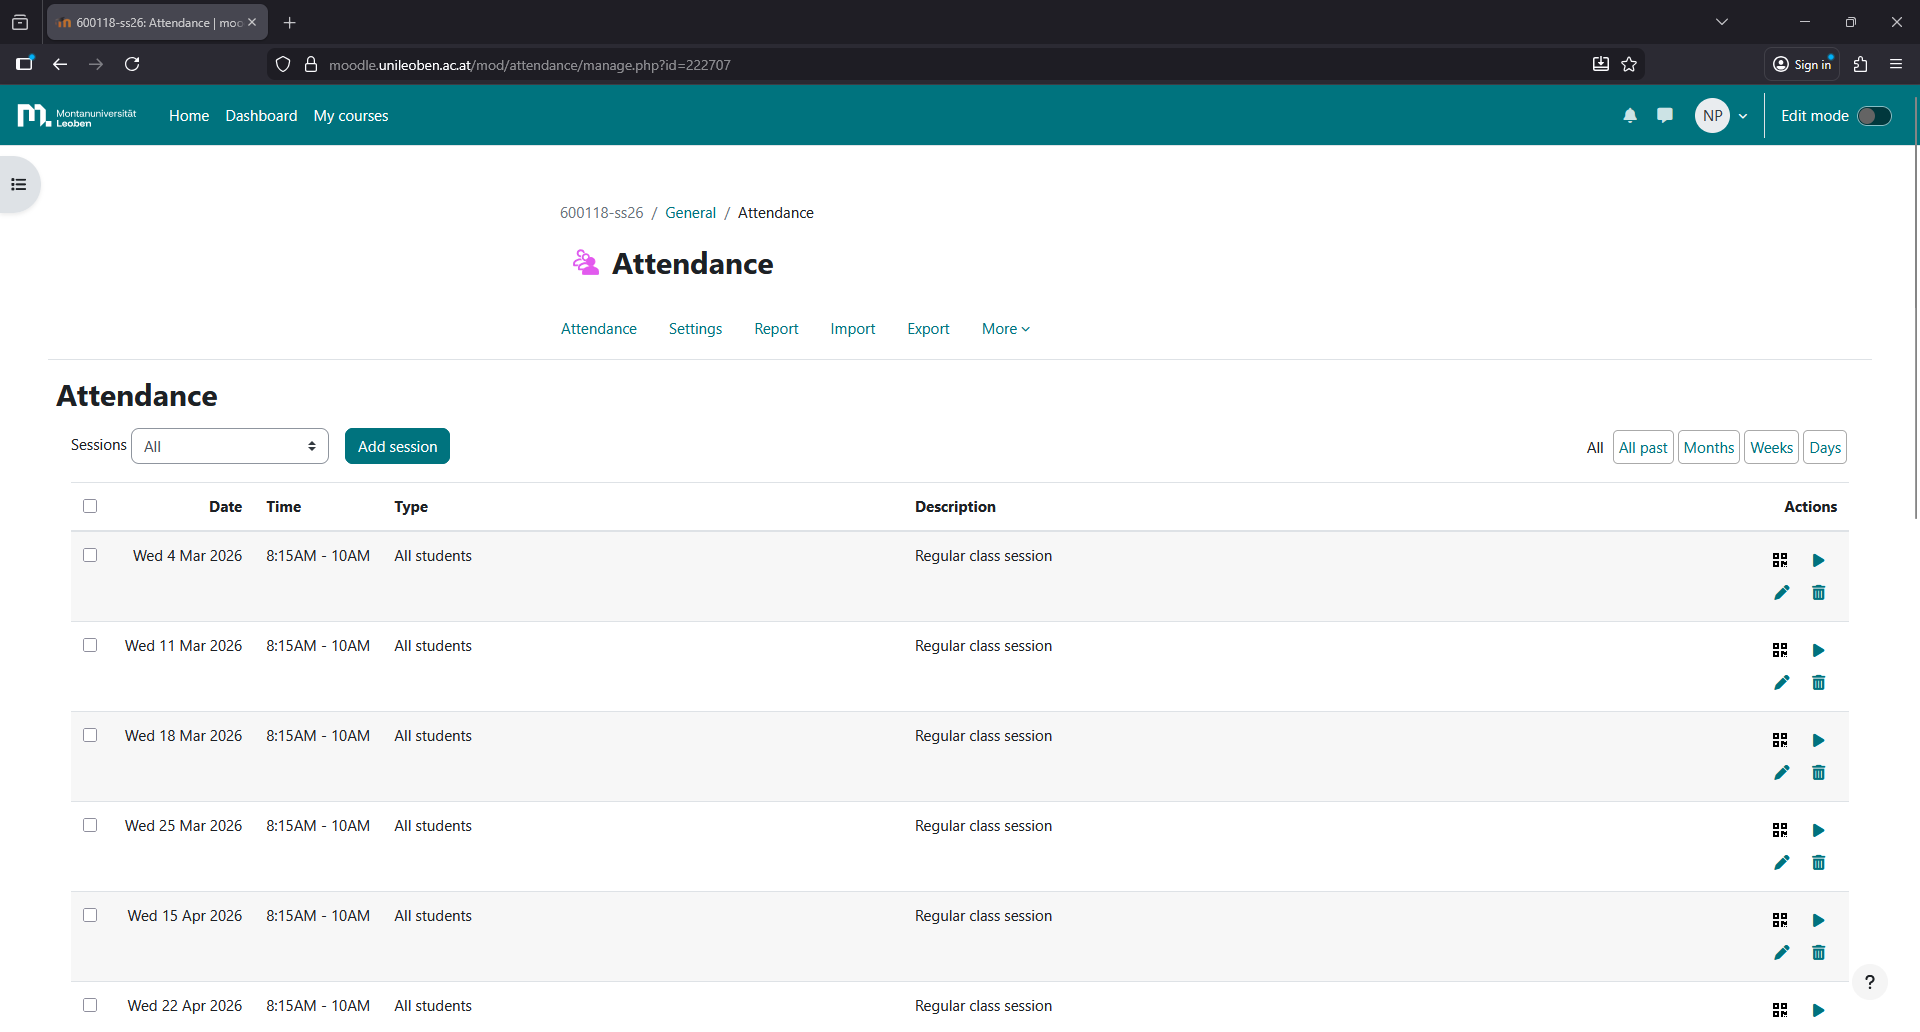Open the course index sidebar
The image size is (1920, 1032).
click(x=19, y=185)
